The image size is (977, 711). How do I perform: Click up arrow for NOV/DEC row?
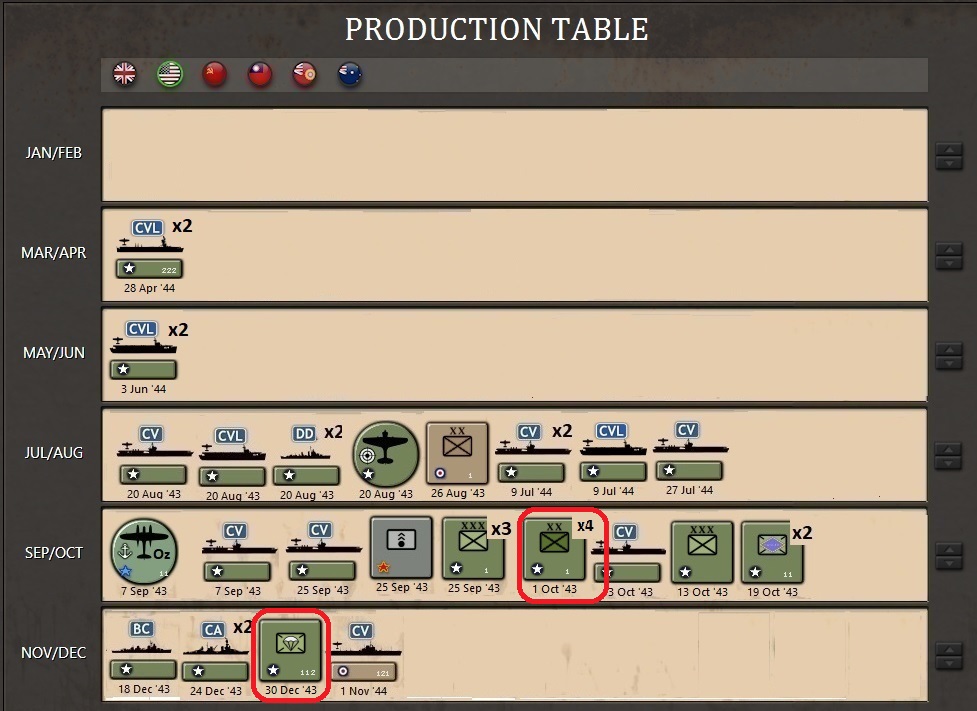pyautogui.click(x=949, y=650)
